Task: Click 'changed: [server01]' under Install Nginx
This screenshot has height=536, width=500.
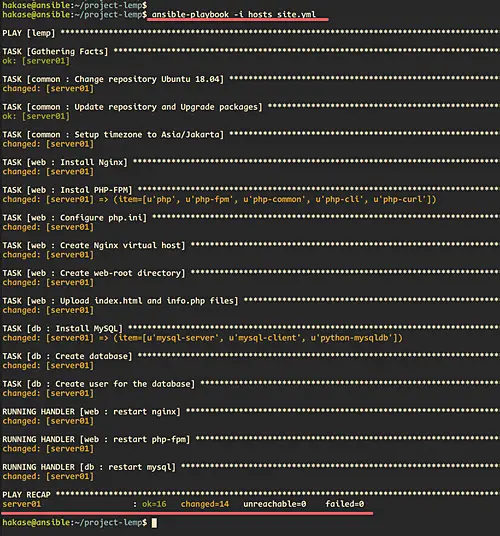Action: click(48, 172)
